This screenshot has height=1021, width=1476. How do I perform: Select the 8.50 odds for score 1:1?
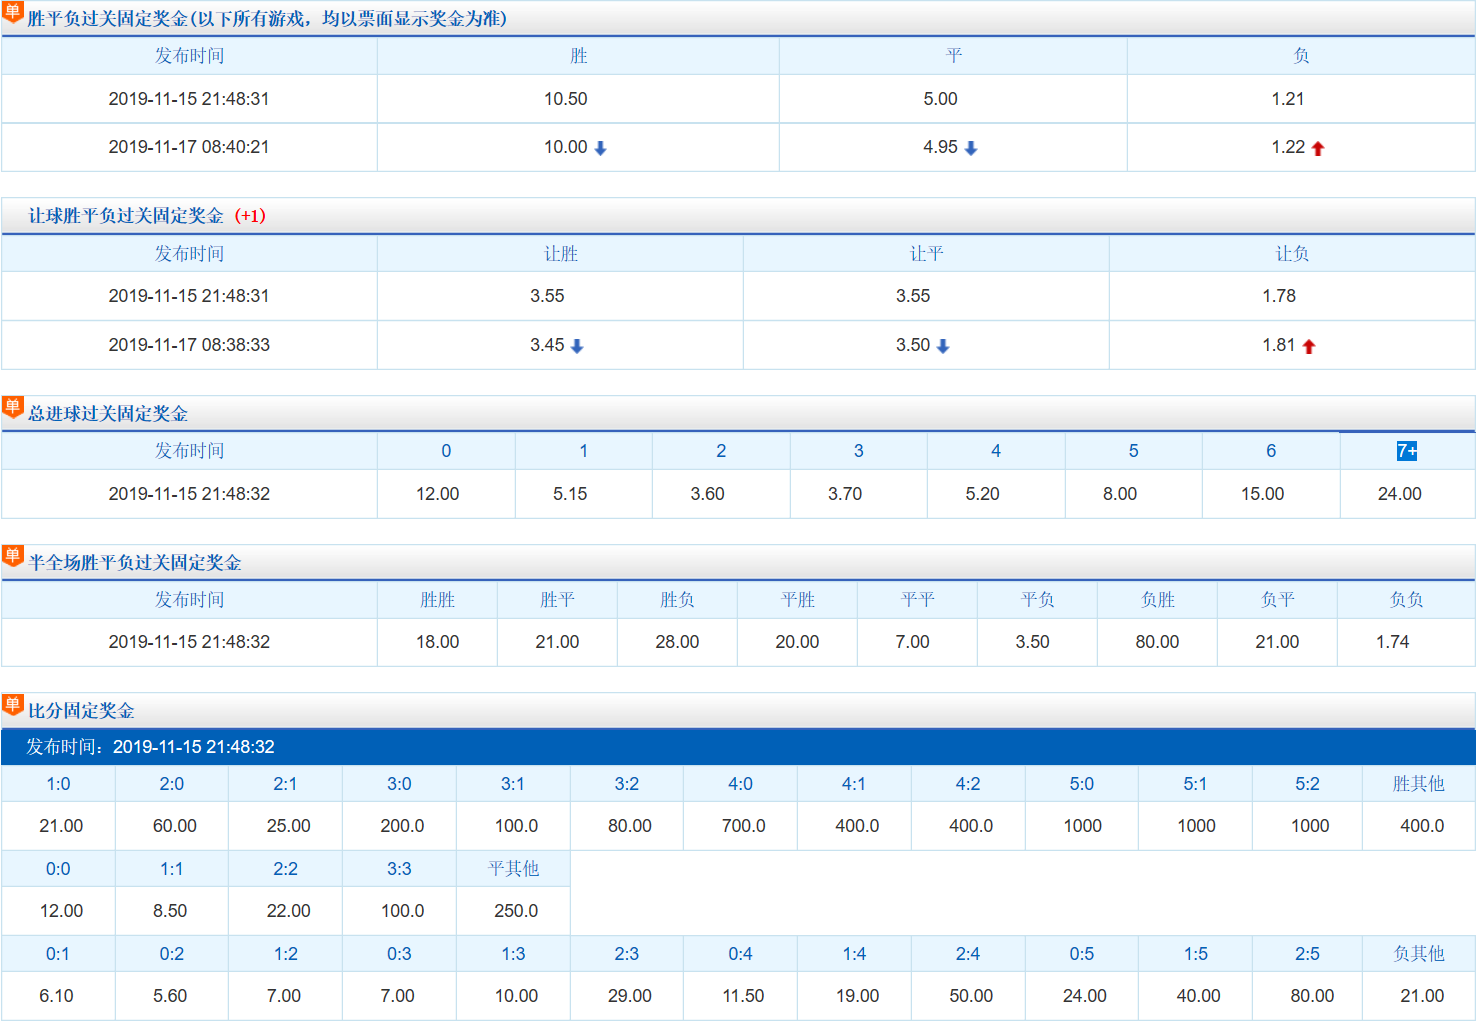(x=170, y=911)
